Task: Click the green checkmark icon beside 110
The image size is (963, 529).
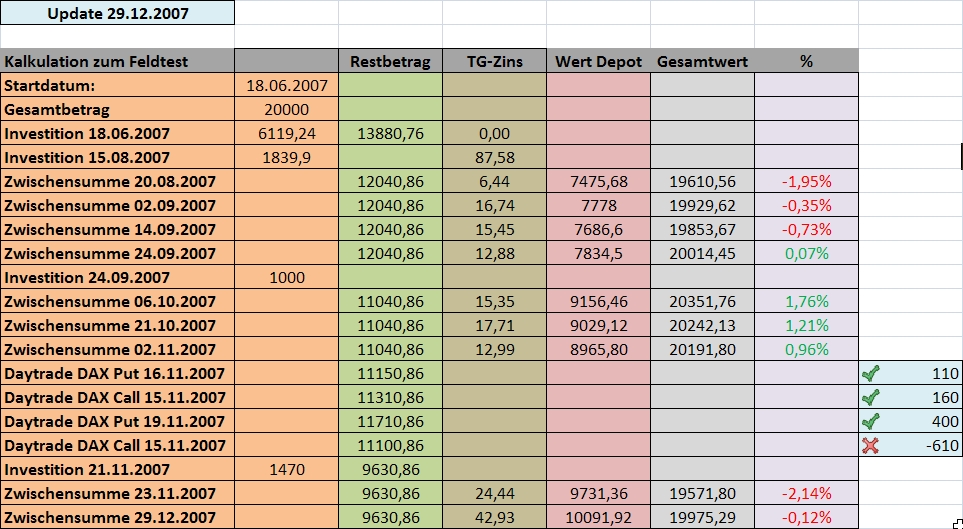Action: pos(870,374)
